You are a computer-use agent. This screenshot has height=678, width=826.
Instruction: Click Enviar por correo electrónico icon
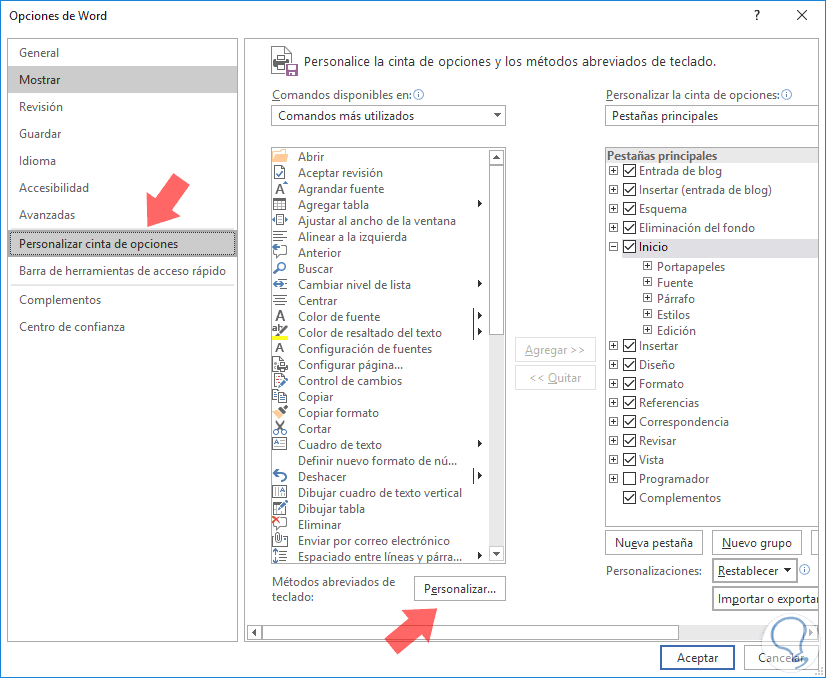(x=280, y=541)
